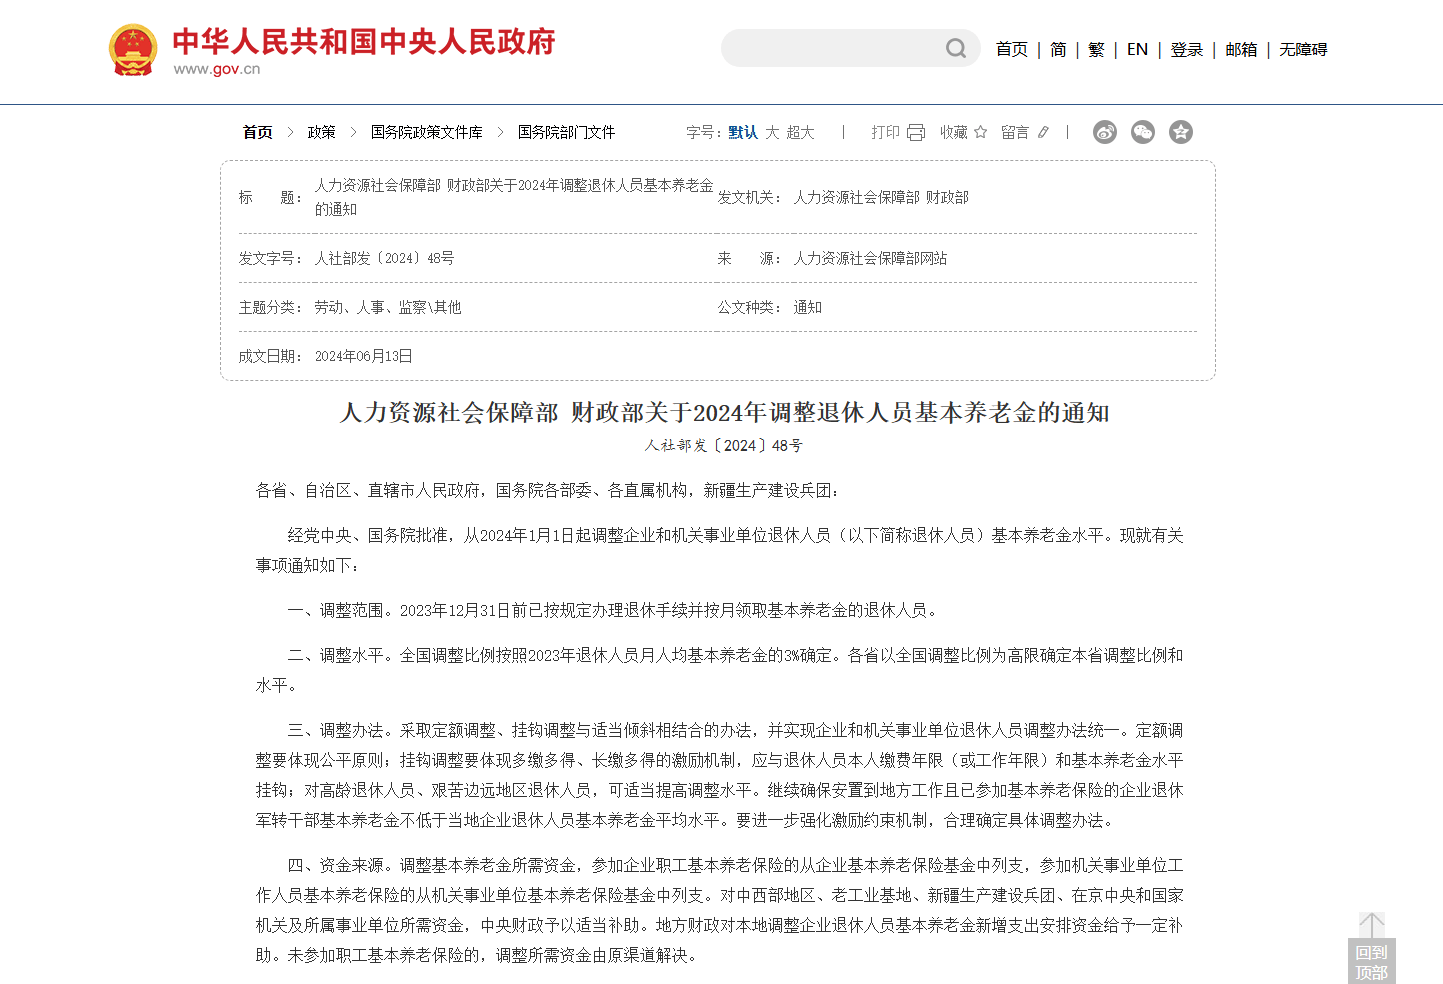The image size is (1443, 984).
Task: Click the star icon beside 收藏
Action: (x=980, y=131)
